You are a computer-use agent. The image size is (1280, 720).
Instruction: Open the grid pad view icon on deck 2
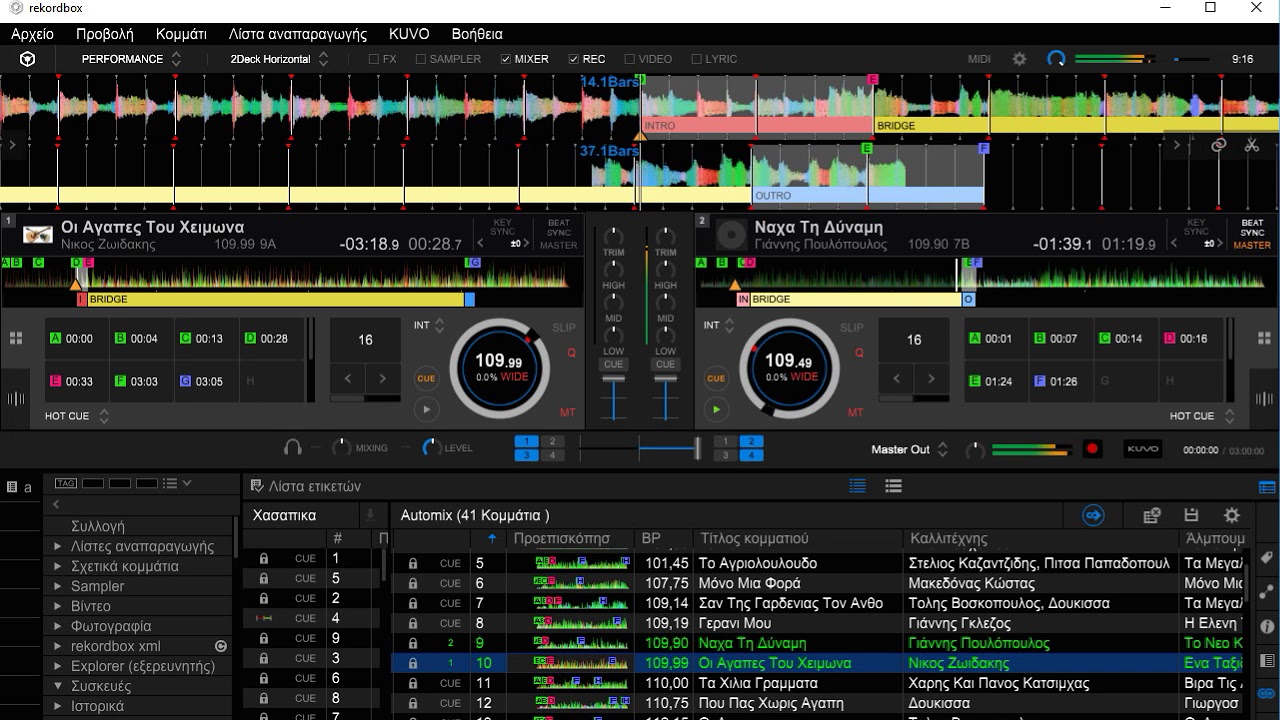[1263, 339]
